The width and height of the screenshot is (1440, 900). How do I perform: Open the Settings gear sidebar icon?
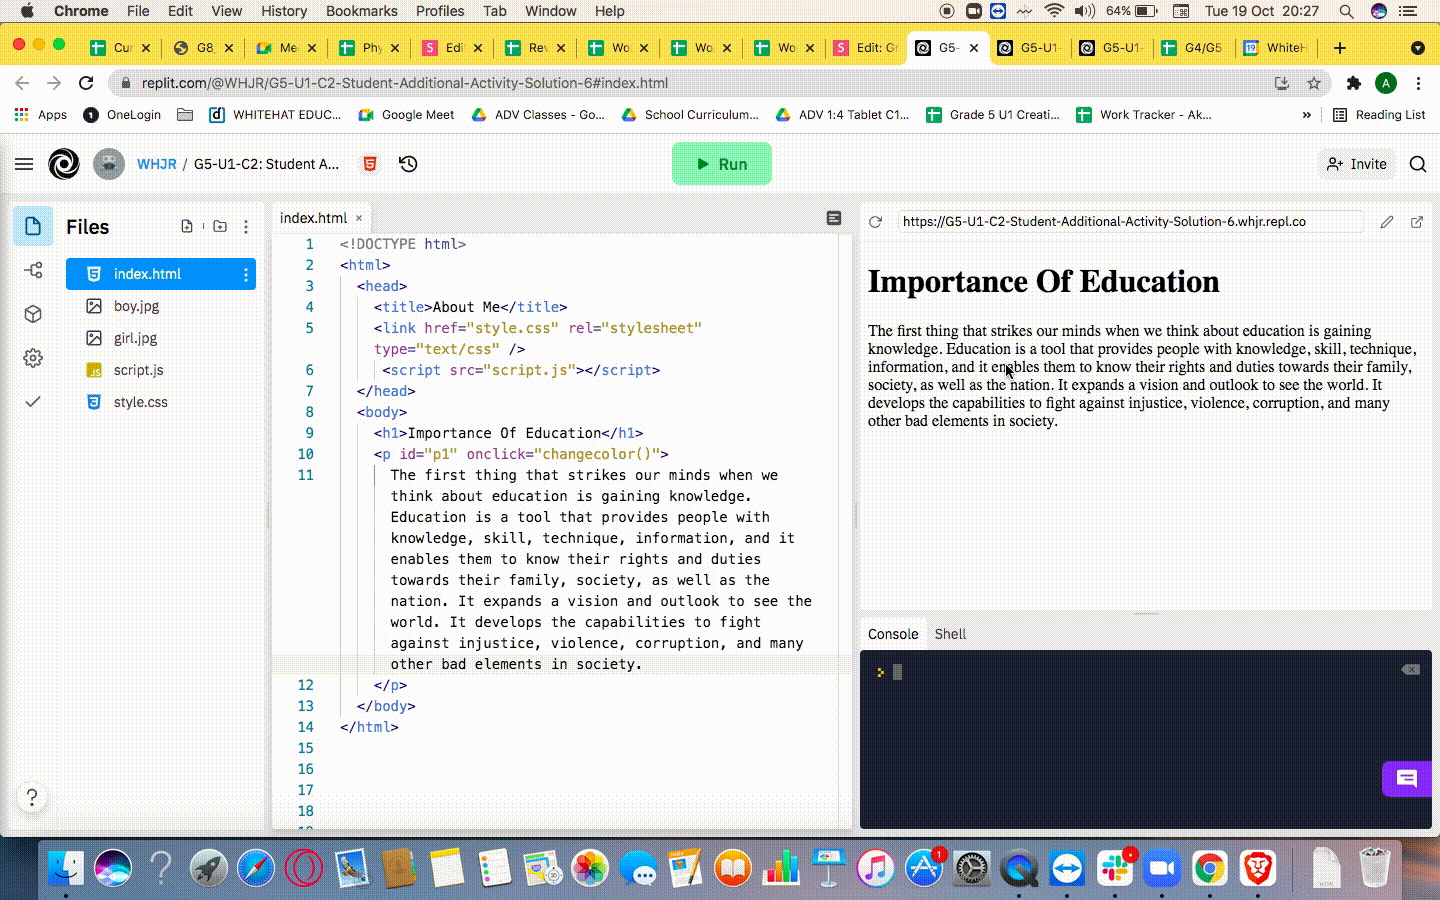(33, 358)
